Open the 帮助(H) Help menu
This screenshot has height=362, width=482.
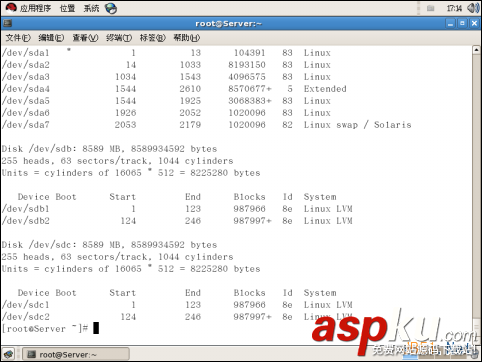pyautogui.click(x=186, y=38)
